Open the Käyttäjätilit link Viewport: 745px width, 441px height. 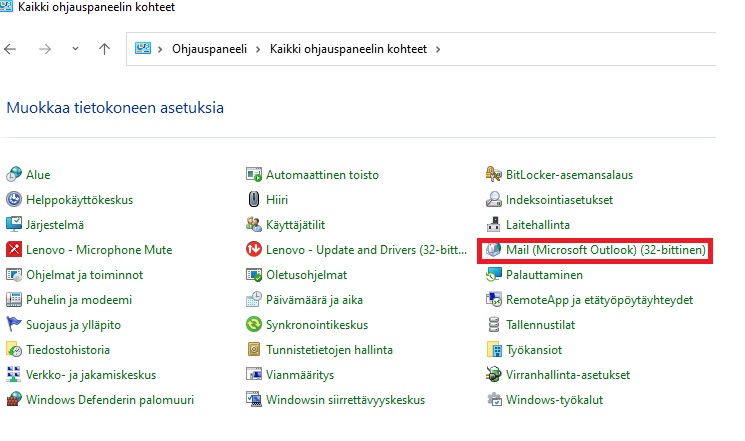pyautogui.click(x=296, y=225)
